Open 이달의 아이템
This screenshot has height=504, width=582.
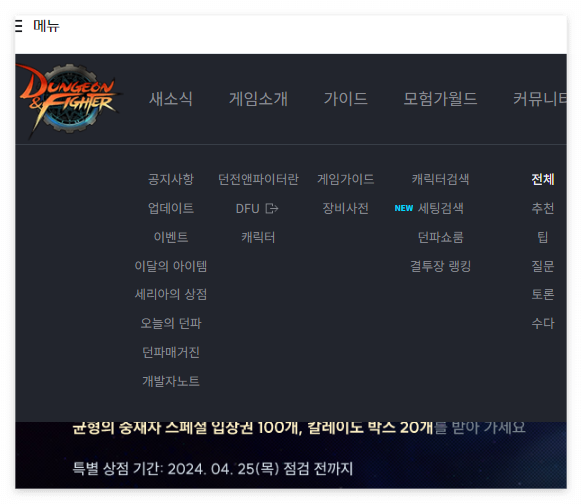(x=171, y=266)
